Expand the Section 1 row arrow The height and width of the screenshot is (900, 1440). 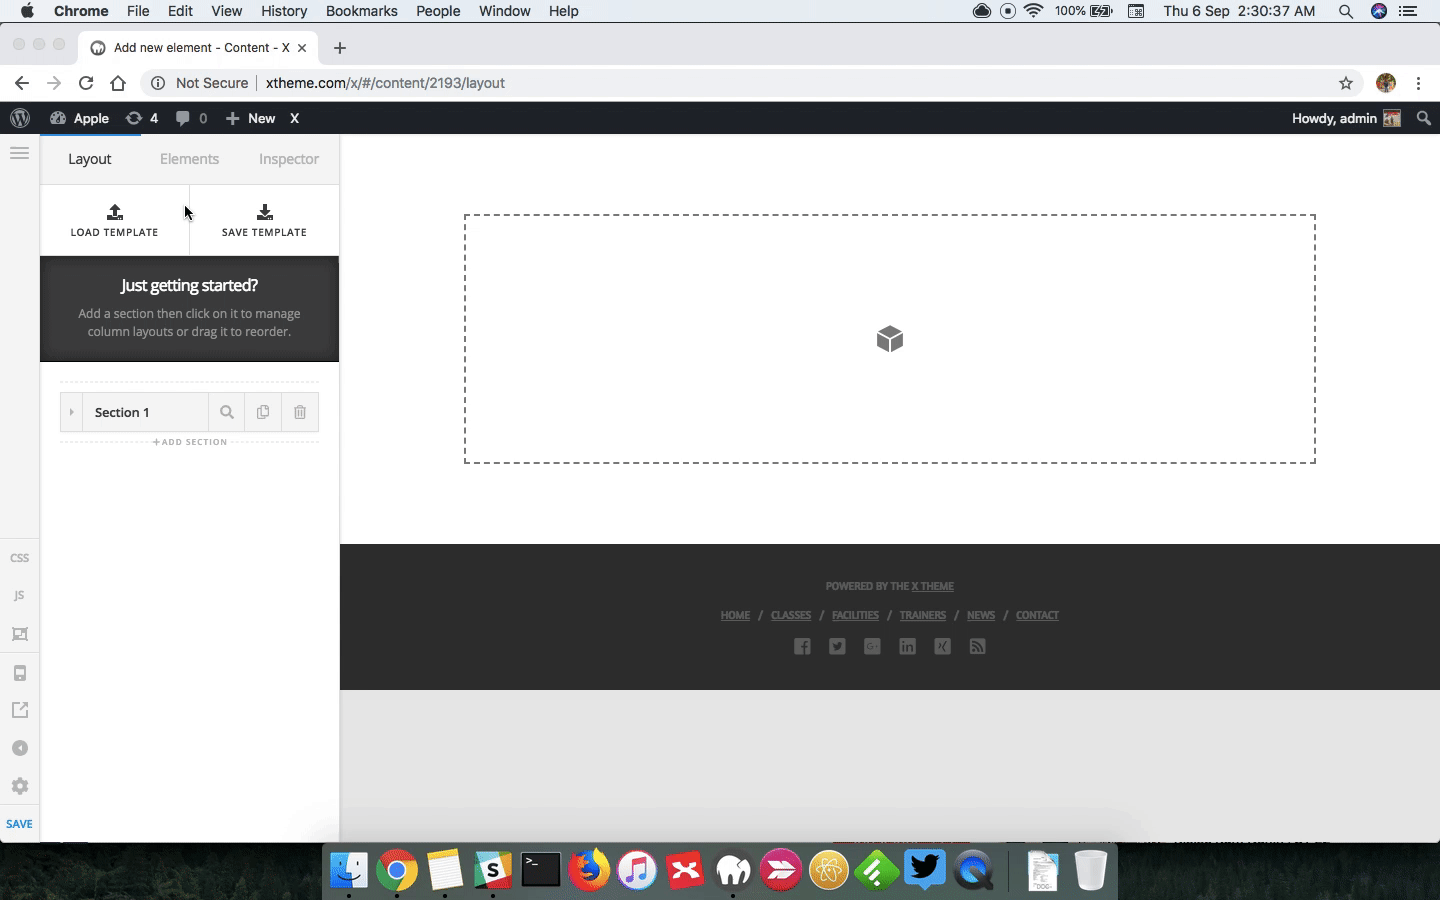[71, 412]
